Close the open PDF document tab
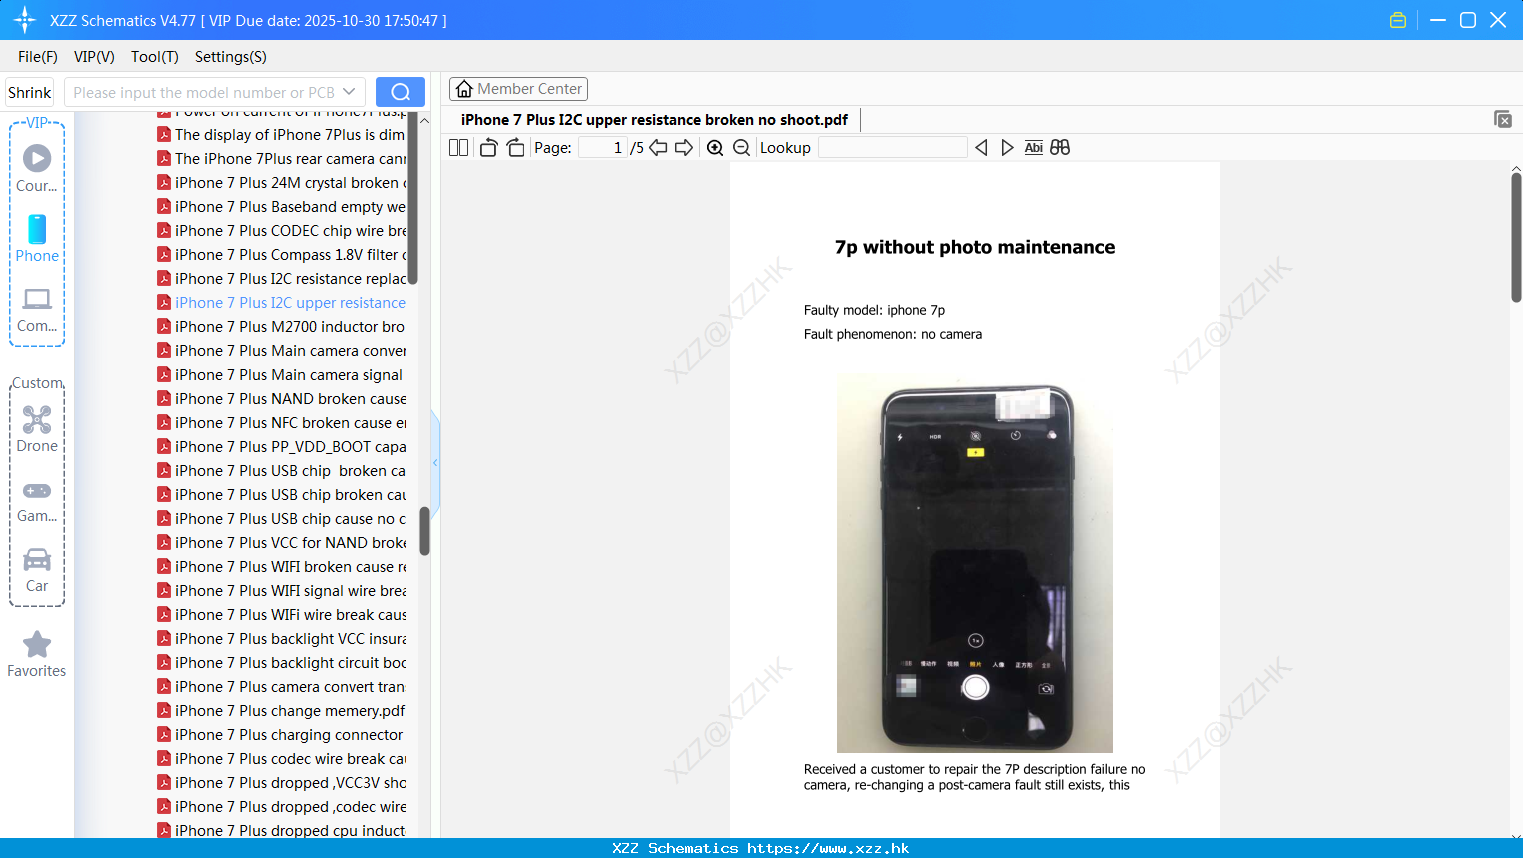Image resolution: width=1523 pixels, height=858 pixels. pos(1502,119)
